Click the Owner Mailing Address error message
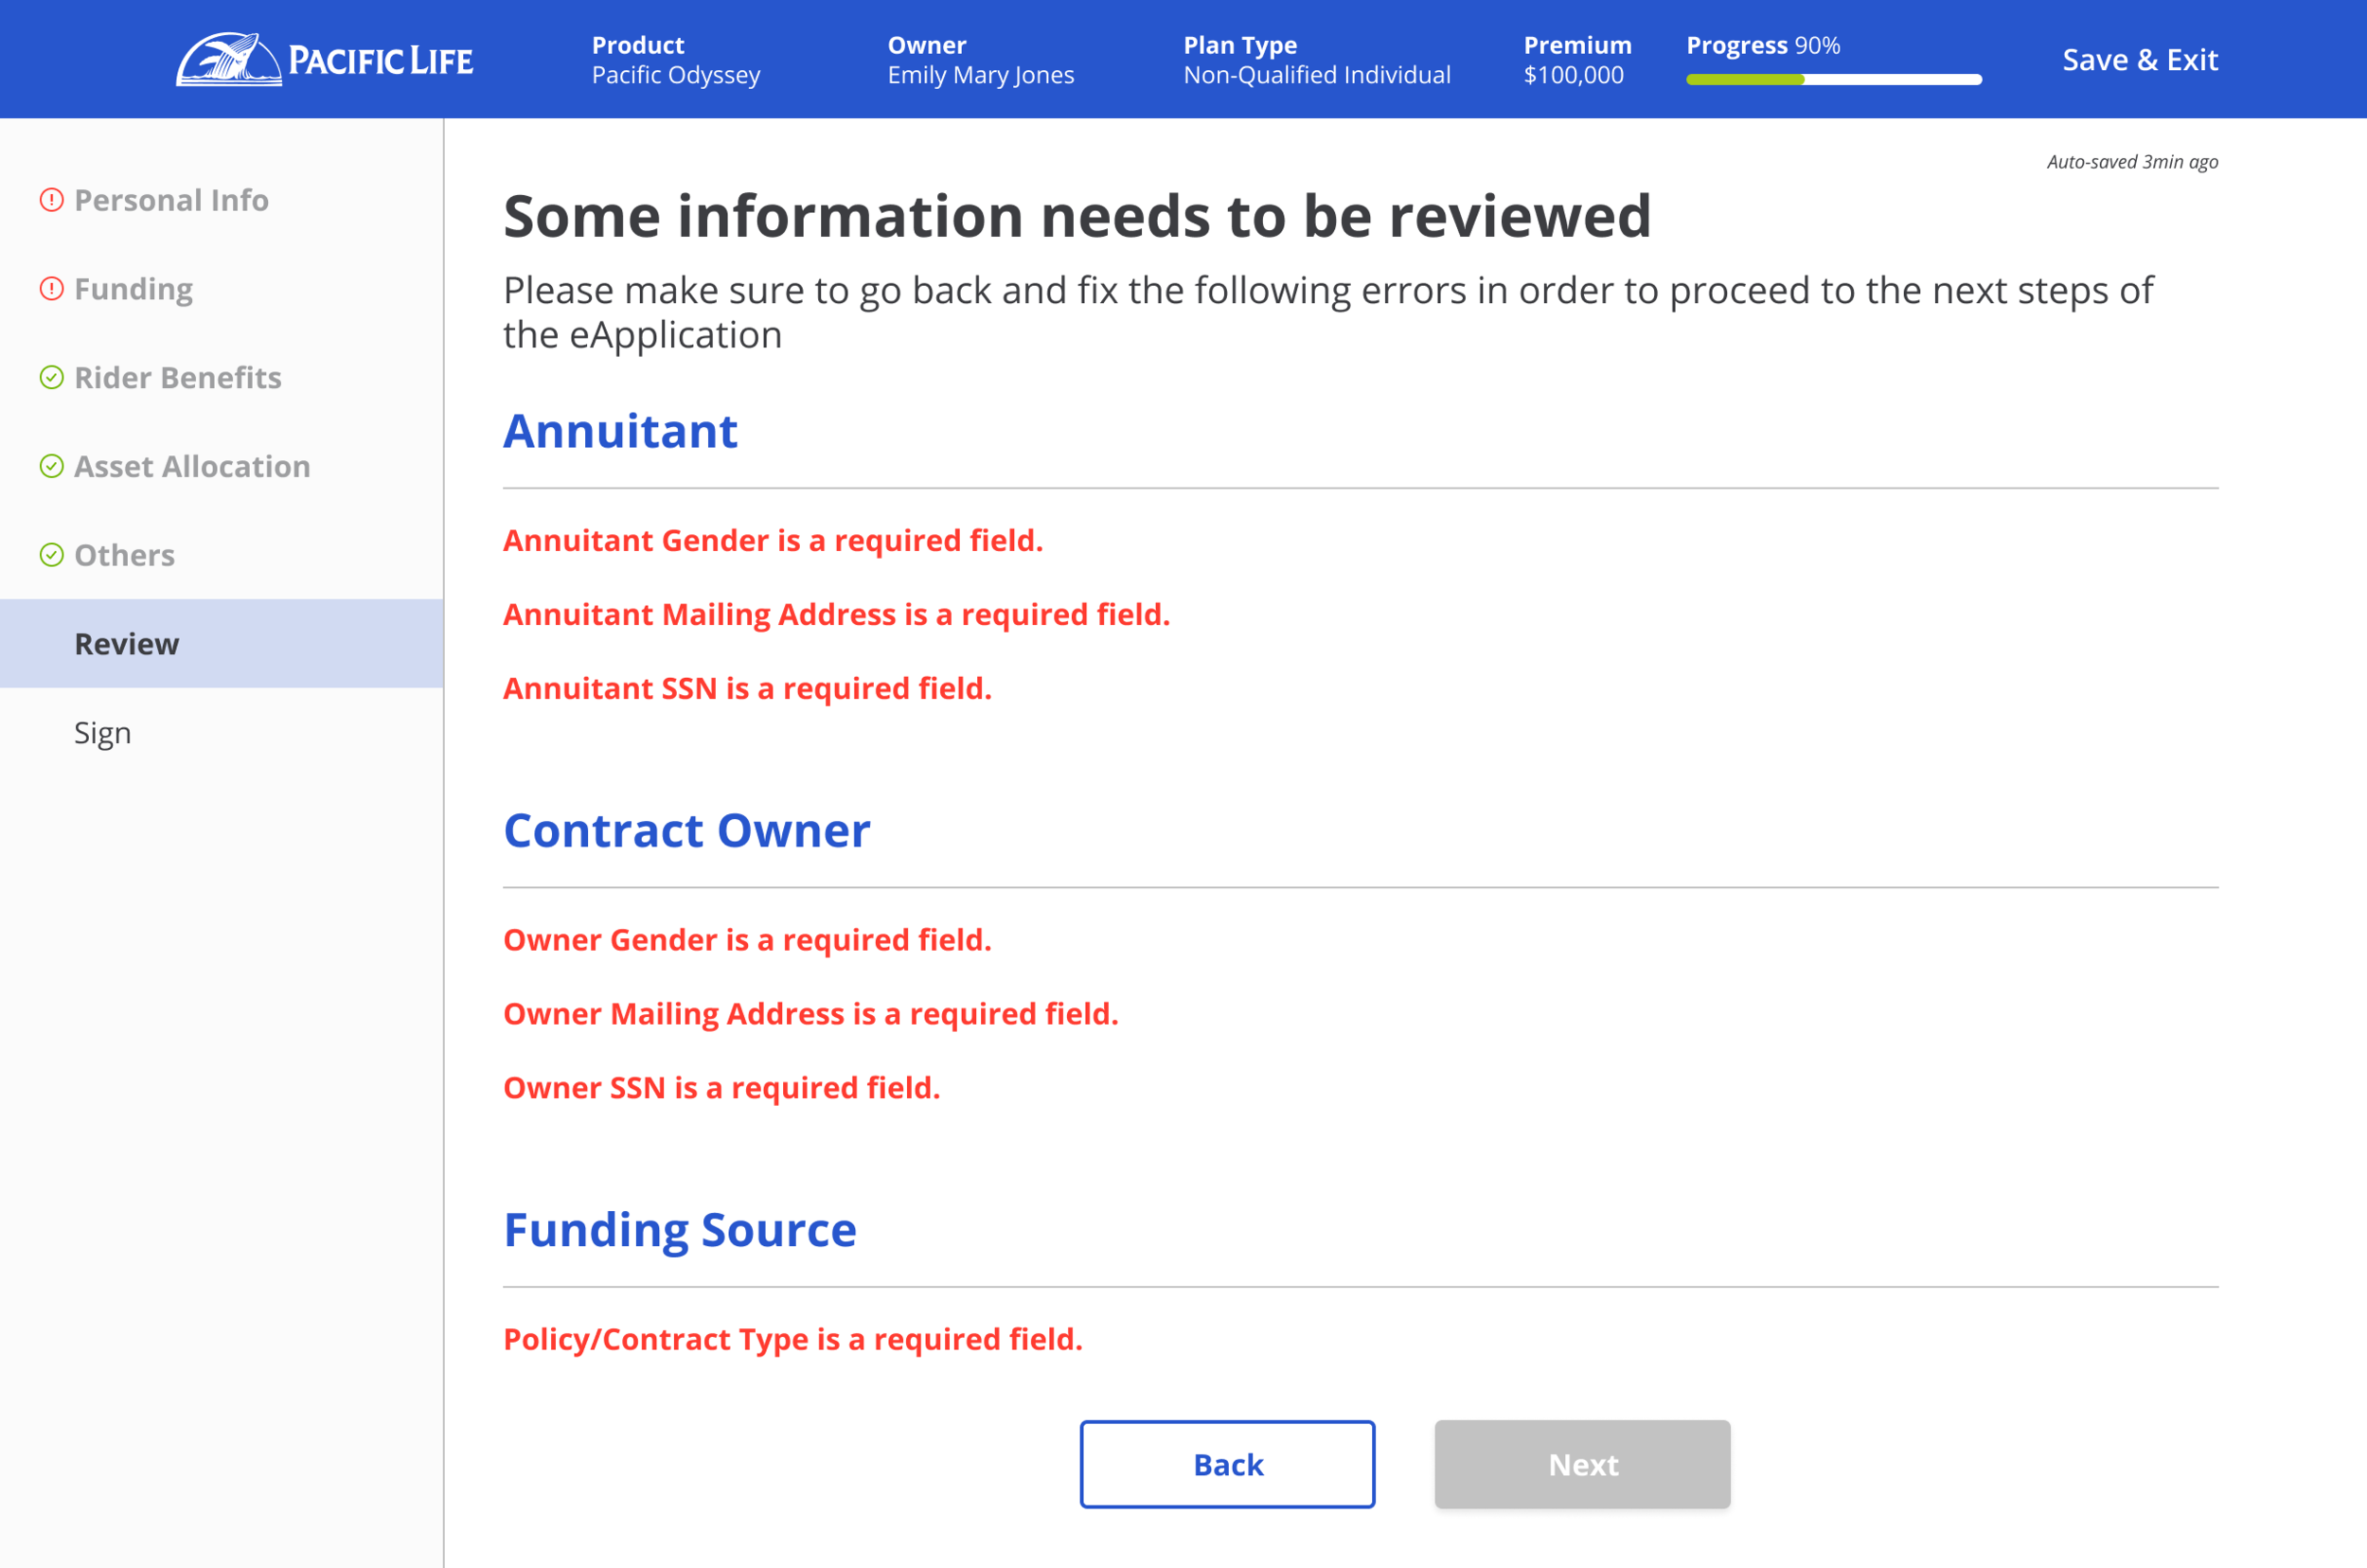The image size is (2367, 1568). click(810, 1014)
